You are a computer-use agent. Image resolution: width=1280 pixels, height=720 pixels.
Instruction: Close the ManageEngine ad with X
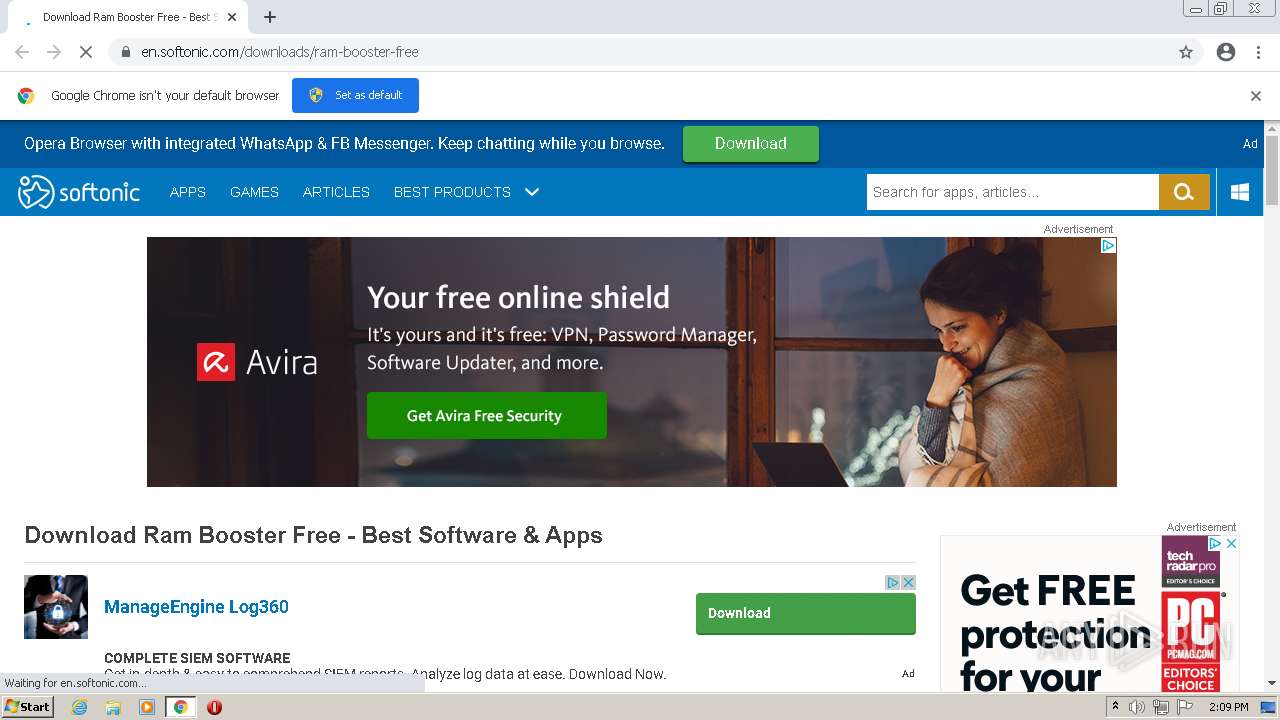pos(908,582)
